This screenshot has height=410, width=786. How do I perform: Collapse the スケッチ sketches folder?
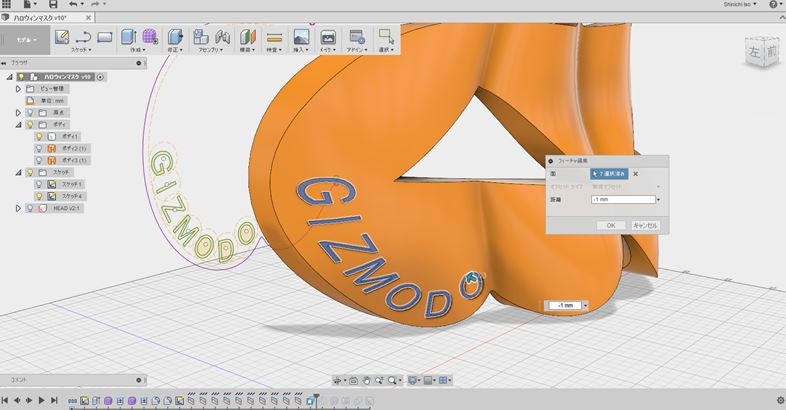coord(19,172)
